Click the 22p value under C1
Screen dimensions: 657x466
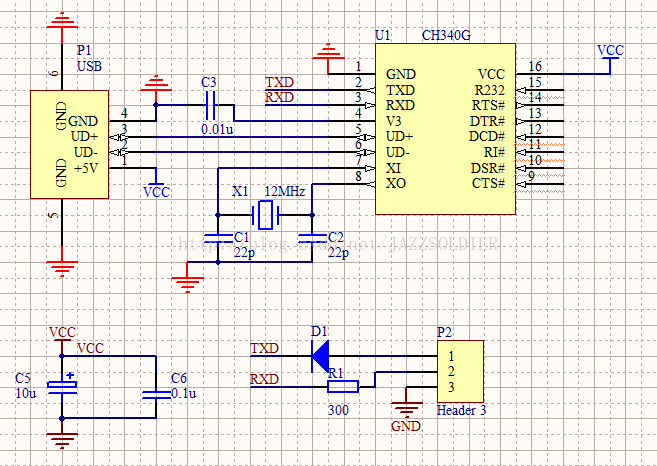pyautogui.click(x=244, y=253)
